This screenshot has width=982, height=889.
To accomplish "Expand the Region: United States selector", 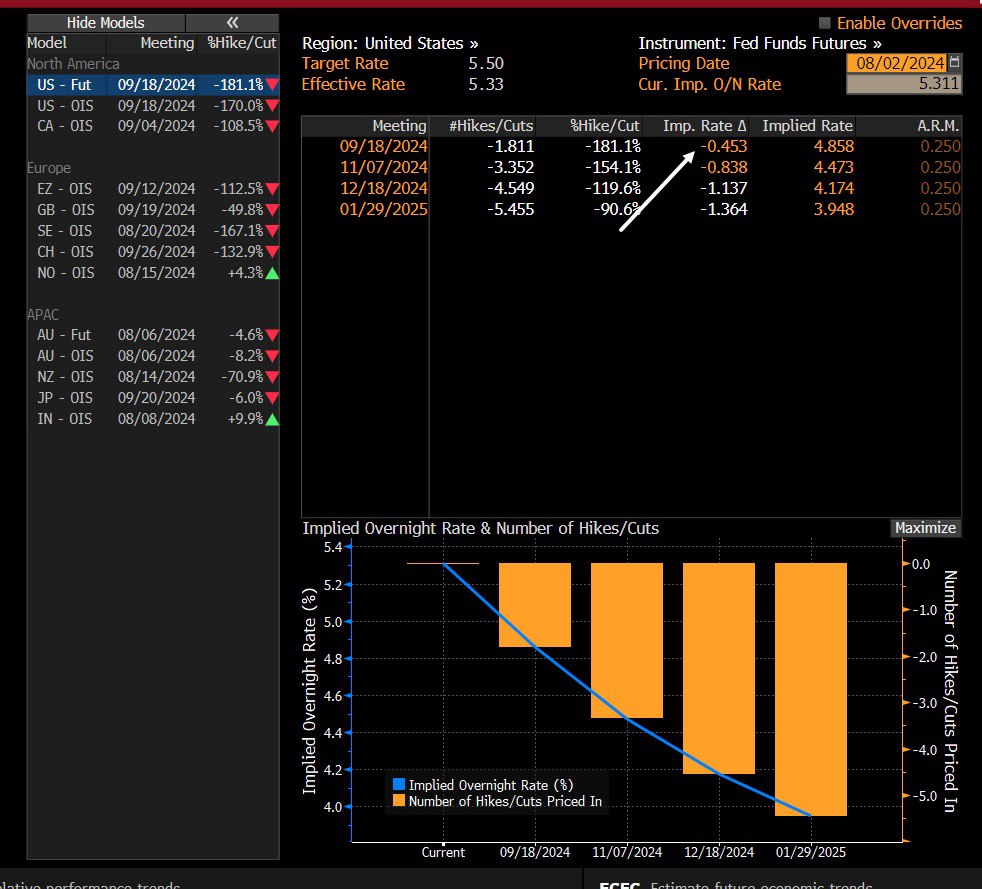I will click(390, 43).
